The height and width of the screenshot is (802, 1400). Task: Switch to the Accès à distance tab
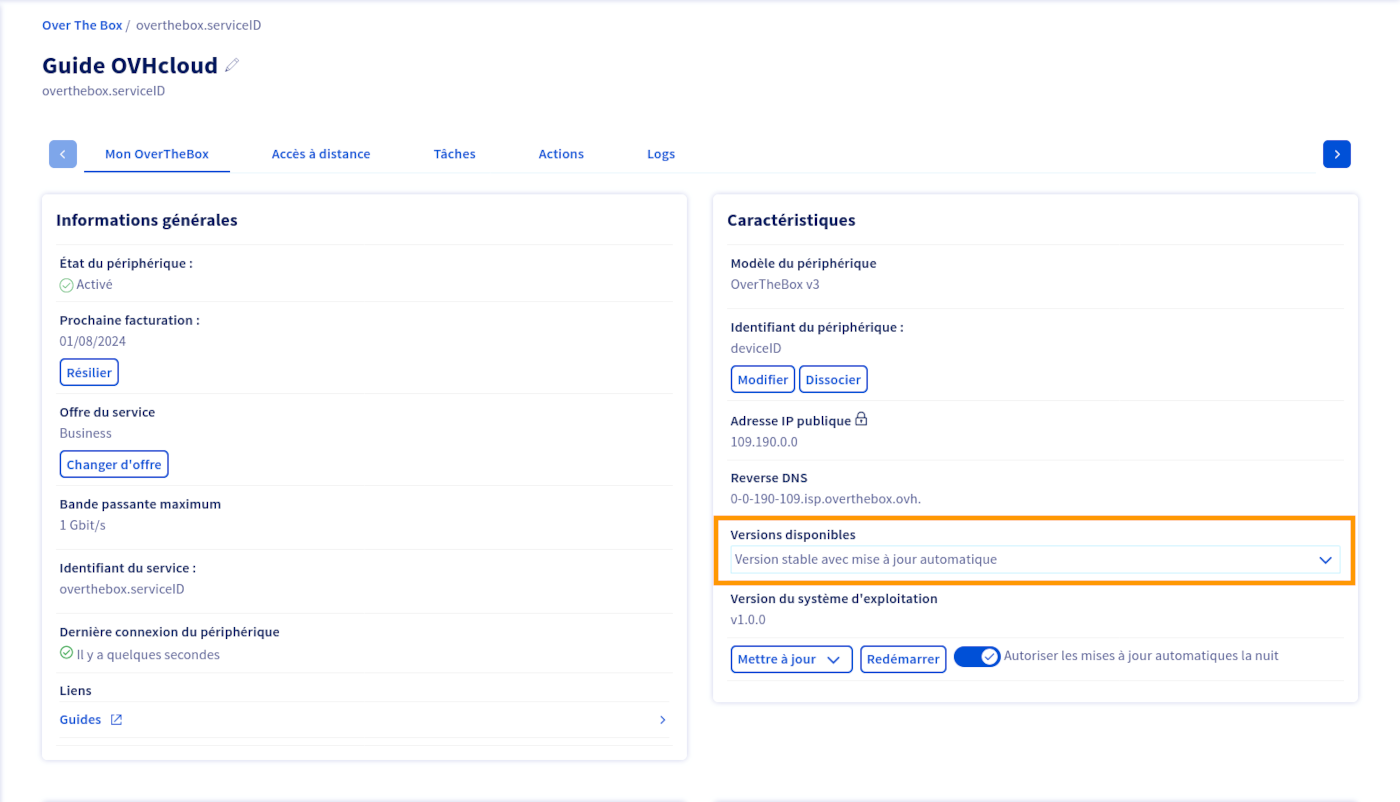(x=321, y=154)
